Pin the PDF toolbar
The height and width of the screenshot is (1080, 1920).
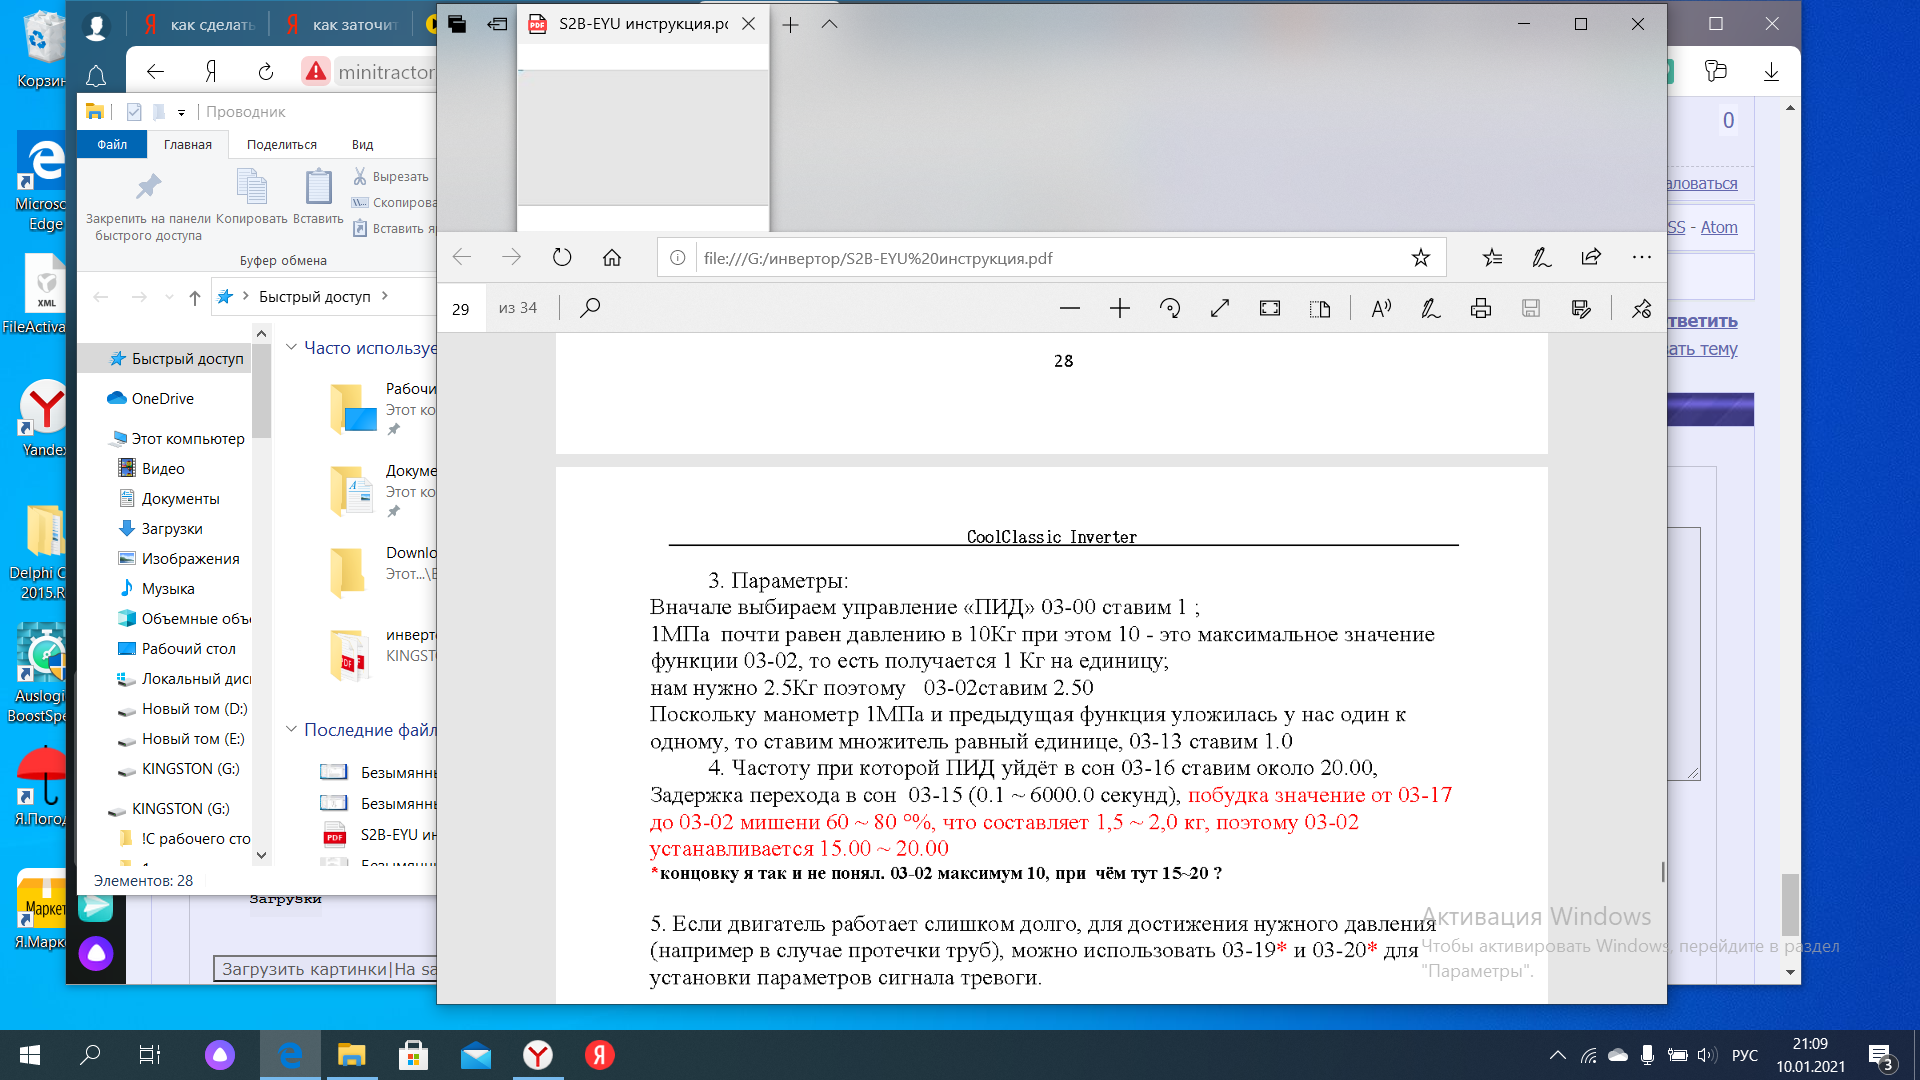coord(1641,309)
